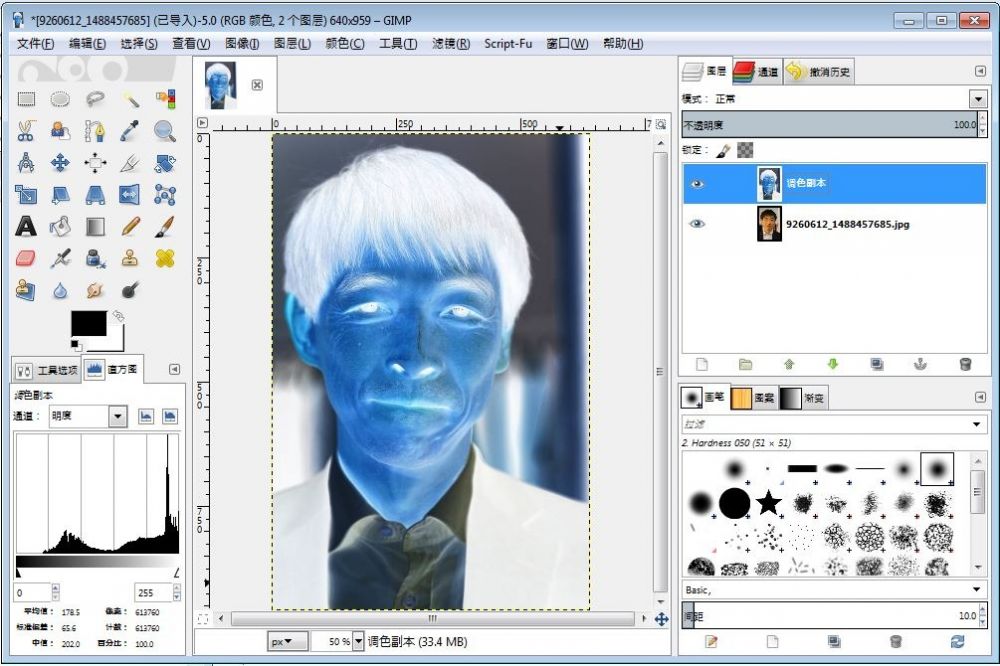Delete layer using the trash icon
This screenshot has height=666, width=1000.
965,365
